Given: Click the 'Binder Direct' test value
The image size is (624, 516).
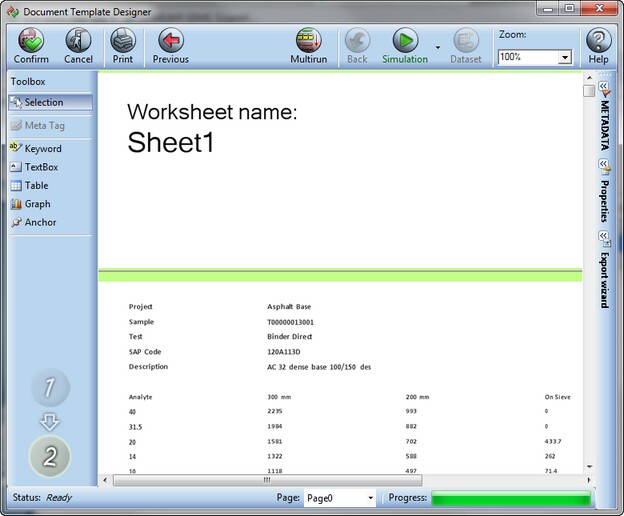Looking at the screenshot, I should coord(289,337).
